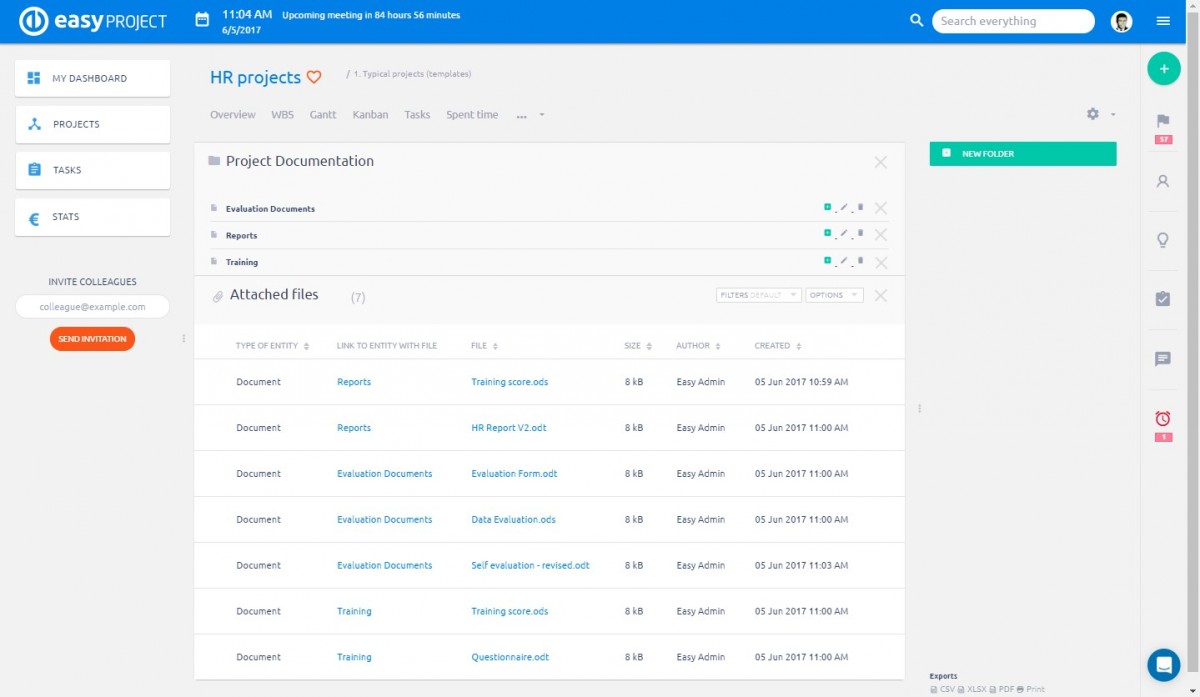Open notifications via the flag icon
This screenshot has height=697, width=1200.
click(1162, 122)
